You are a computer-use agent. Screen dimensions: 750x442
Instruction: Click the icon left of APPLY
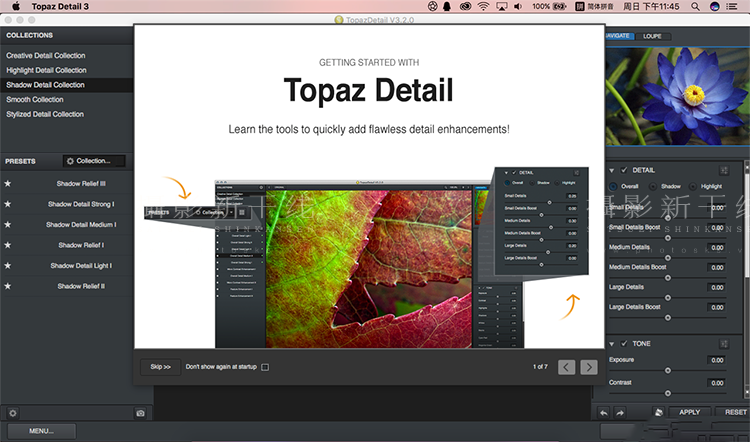click(659, 412)
